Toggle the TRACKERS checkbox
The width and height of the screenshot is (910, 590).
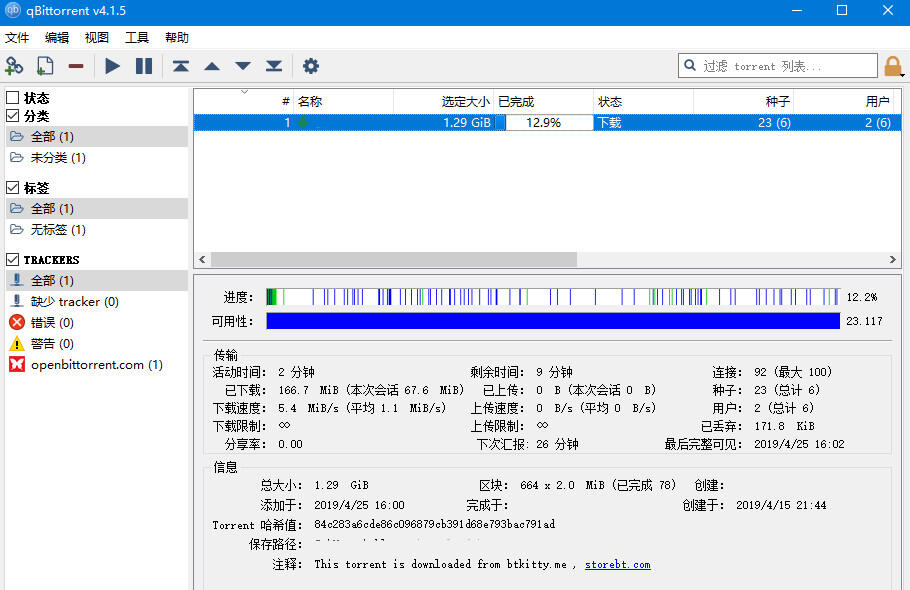coord(12,259)
